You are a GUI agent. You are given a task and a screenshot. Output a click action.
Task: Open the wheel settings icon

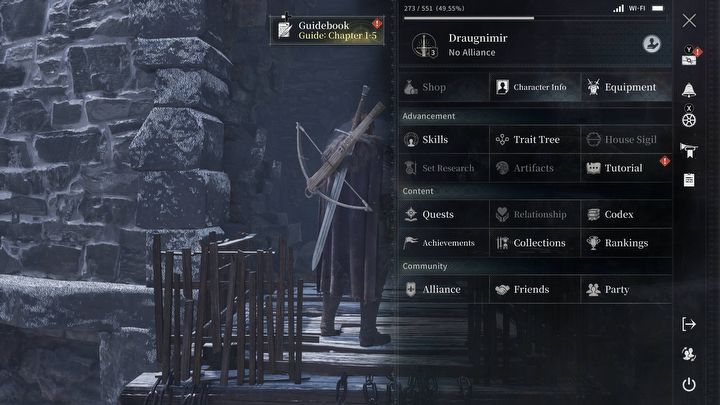click(x=689, y=120)
